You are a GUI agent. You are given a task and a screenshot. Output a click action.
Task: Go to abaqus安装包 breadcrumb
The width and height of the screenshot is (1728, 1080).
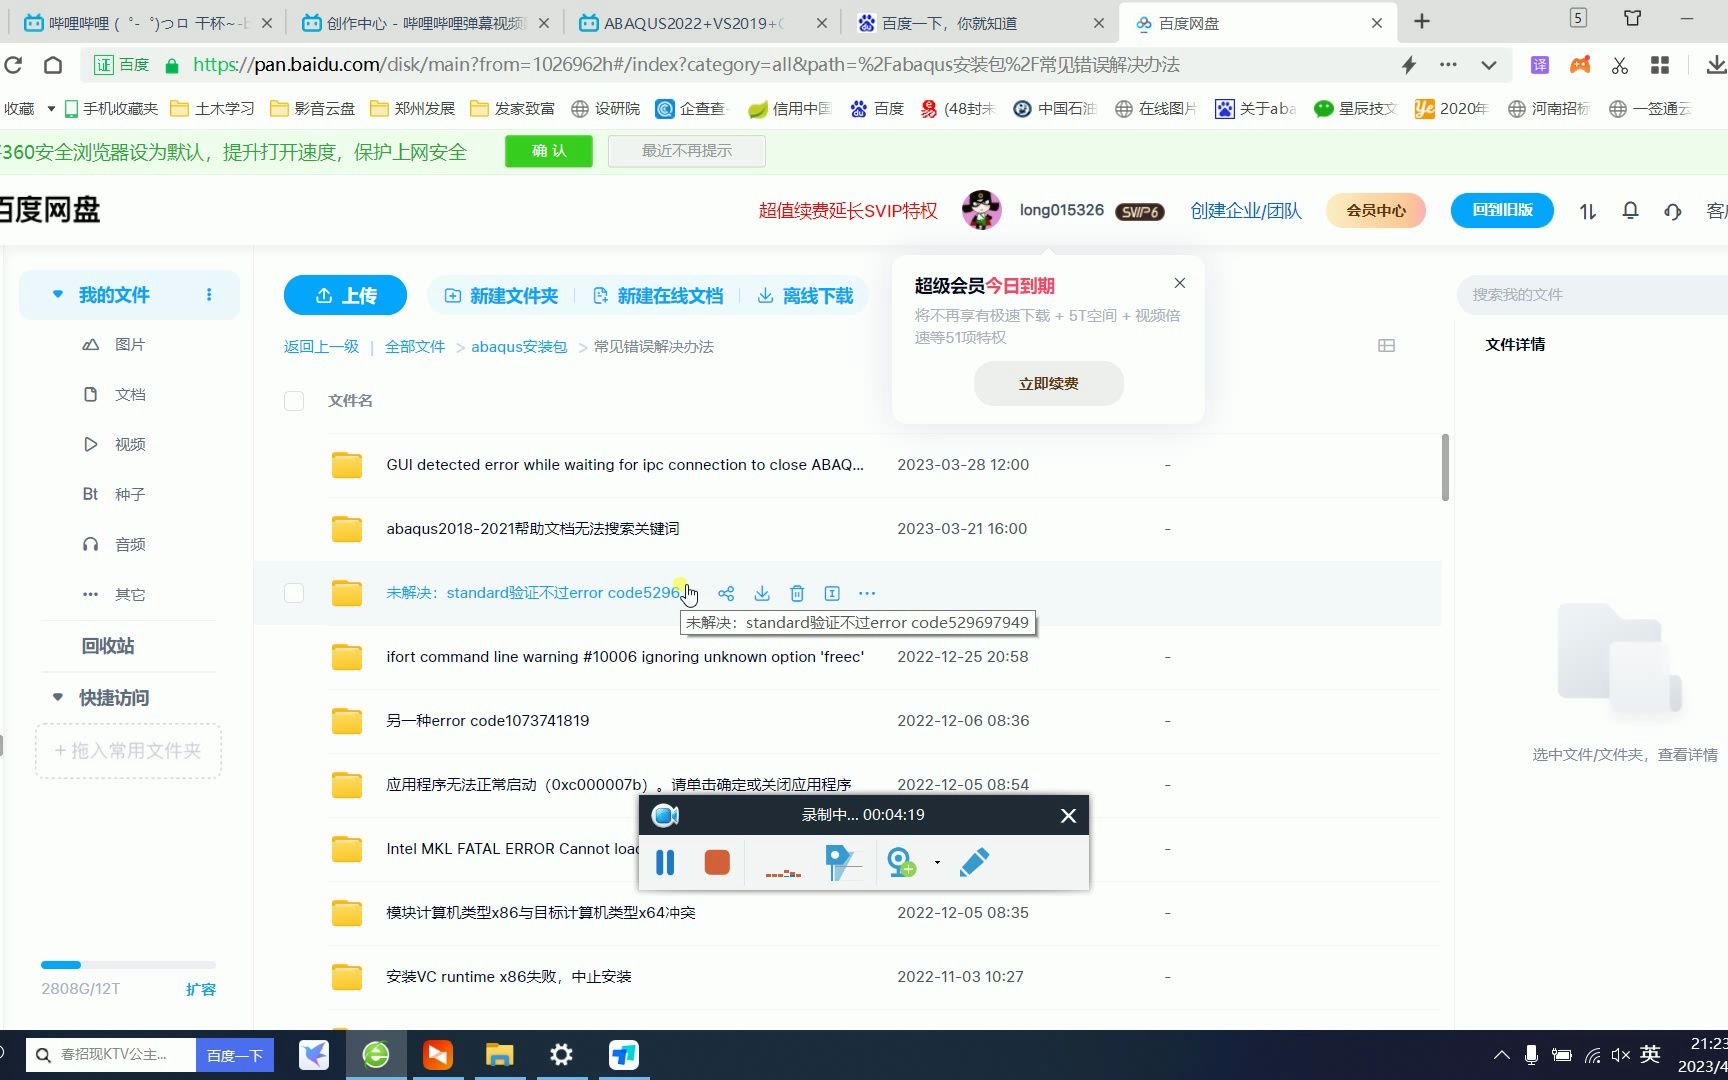[519, 347]
